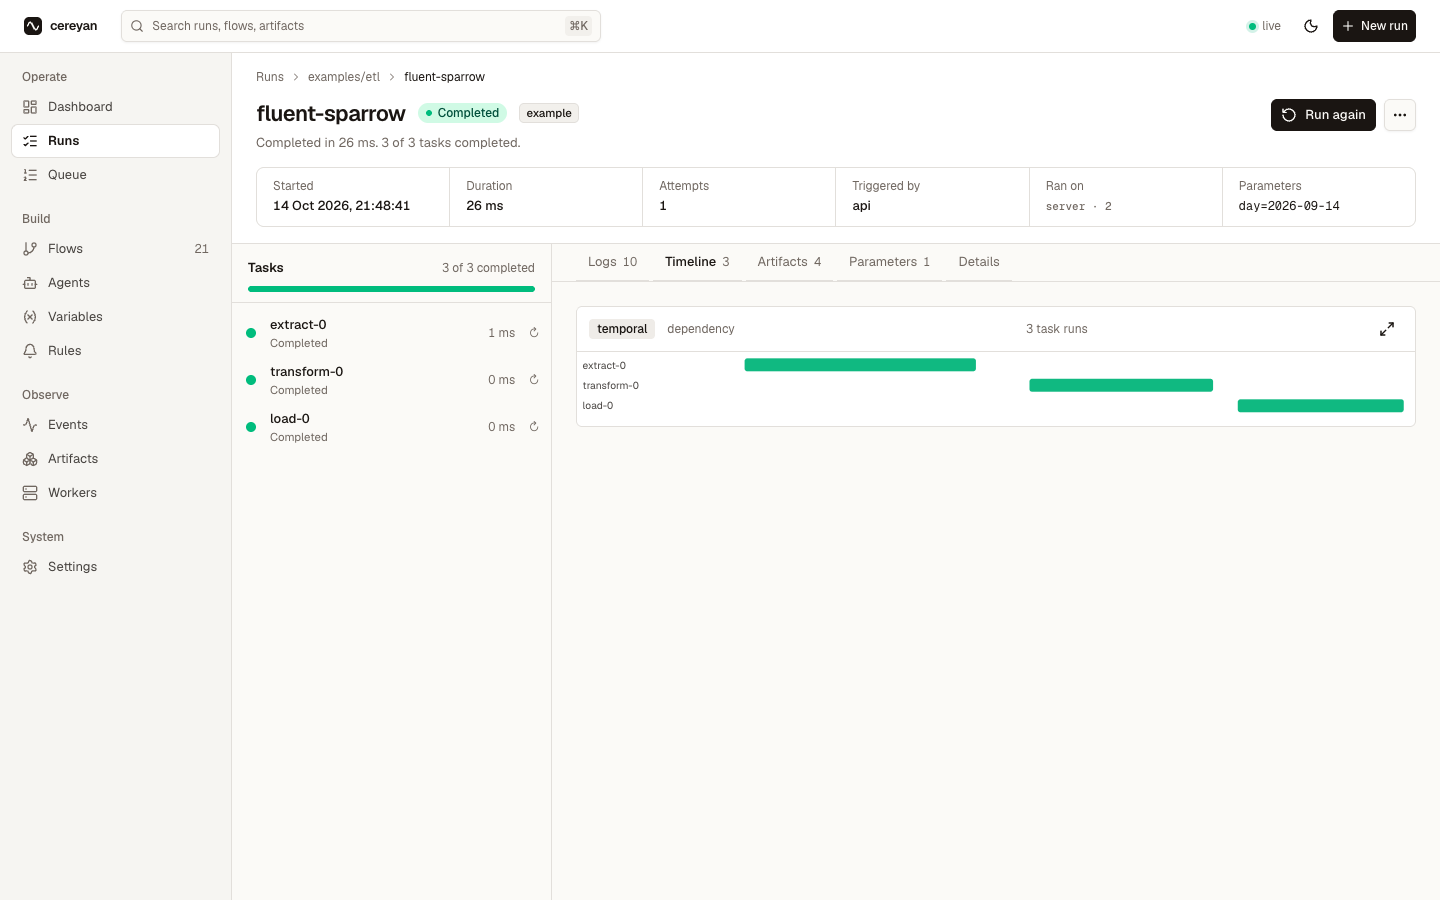Viewport: 1440px width, 900px height.
Task: Select the dependency view toggle
Action: click(x=701, y=329)
